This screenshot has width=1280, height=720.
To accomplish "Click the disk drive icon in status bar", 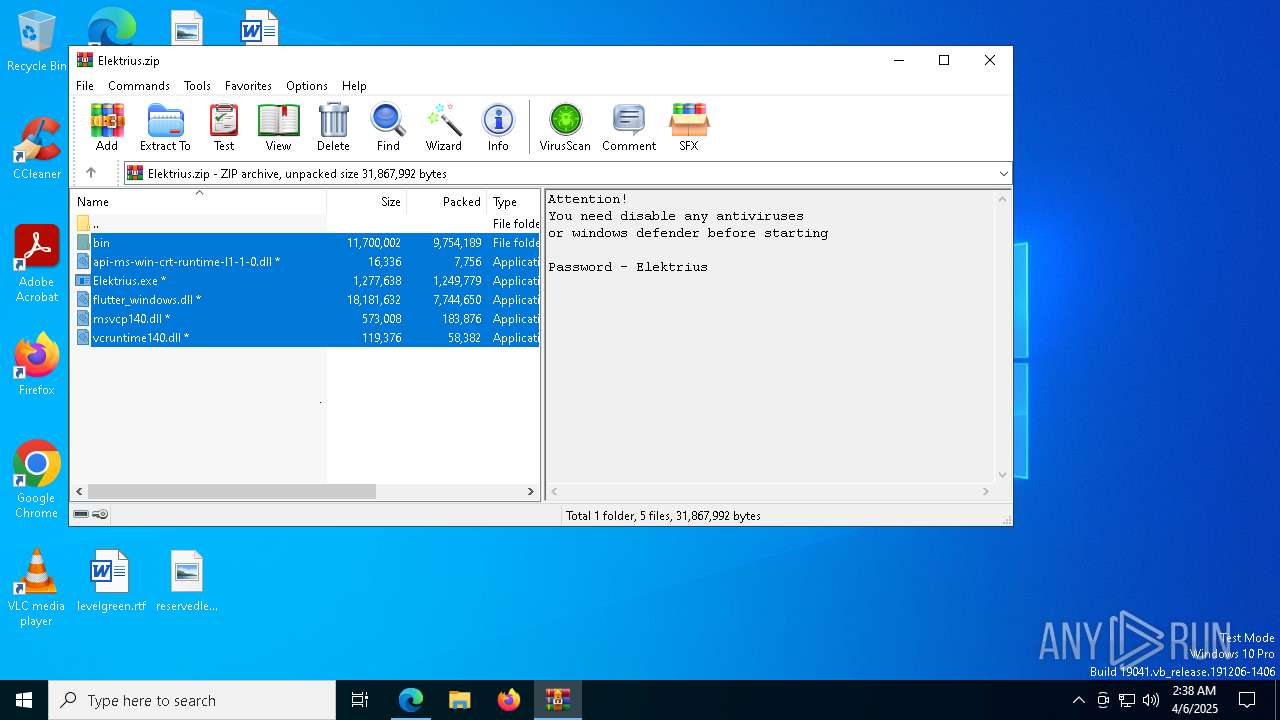I will pos(81,514).
